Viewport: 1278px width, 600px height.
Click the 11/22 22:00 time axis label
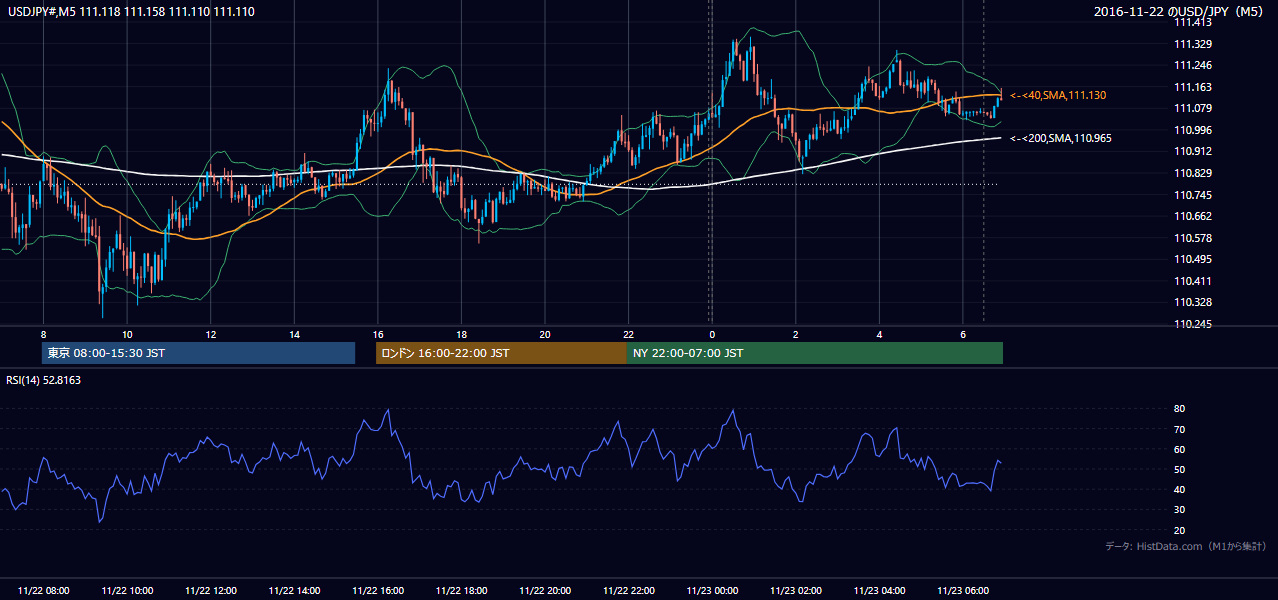click(x=628, y=591)
